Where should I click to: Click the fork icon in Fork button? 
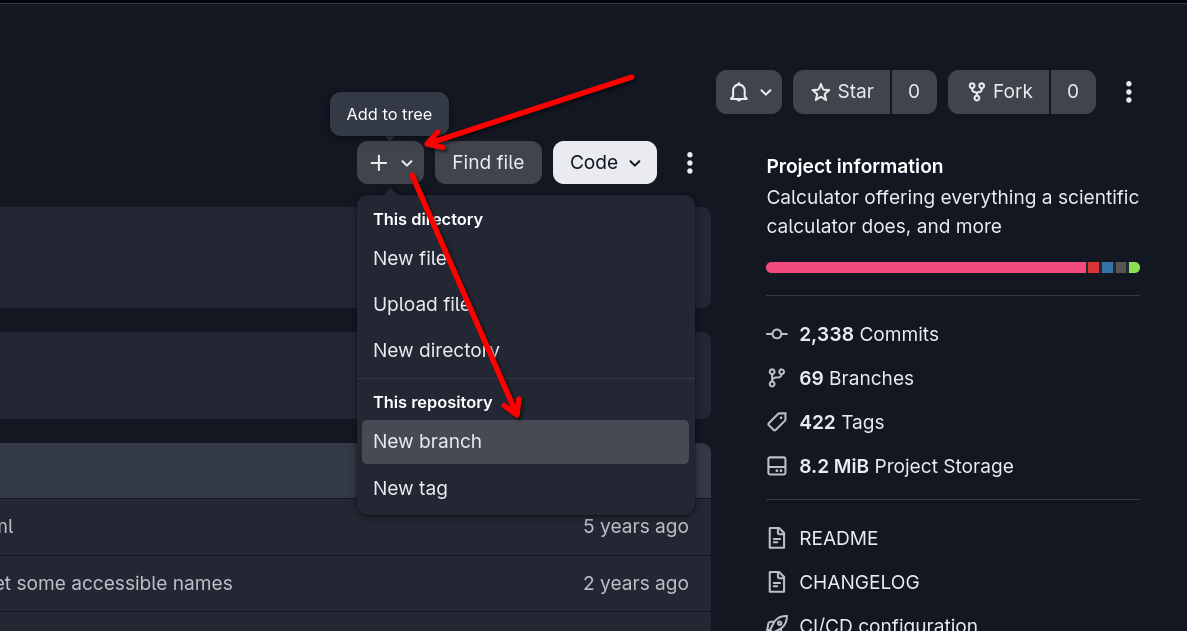[x=977, y=92]
